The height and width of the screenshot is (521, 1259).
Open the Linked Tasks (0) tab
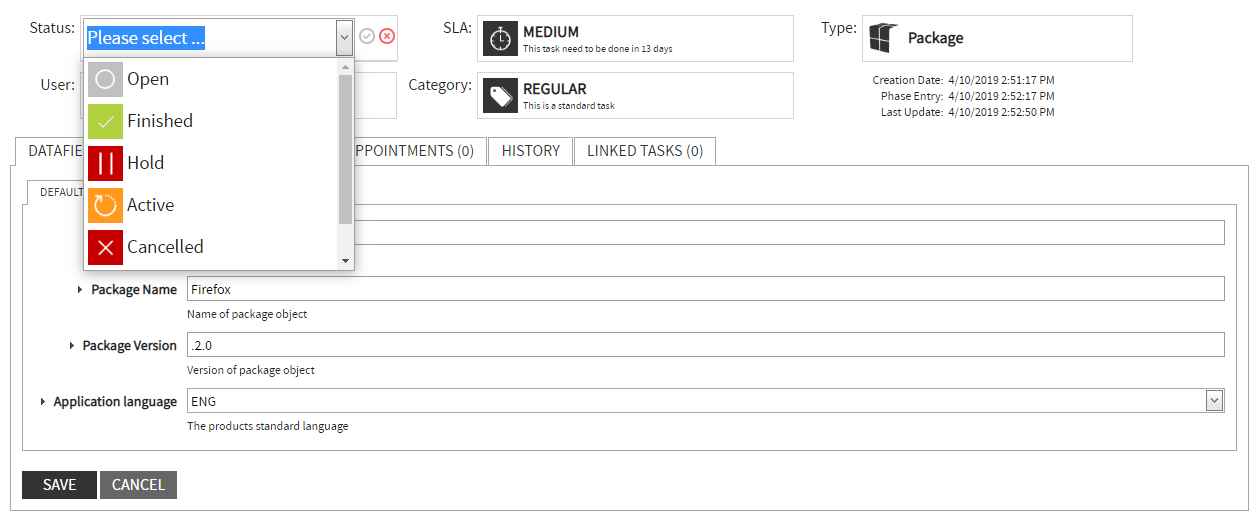[x=645, y=151]
